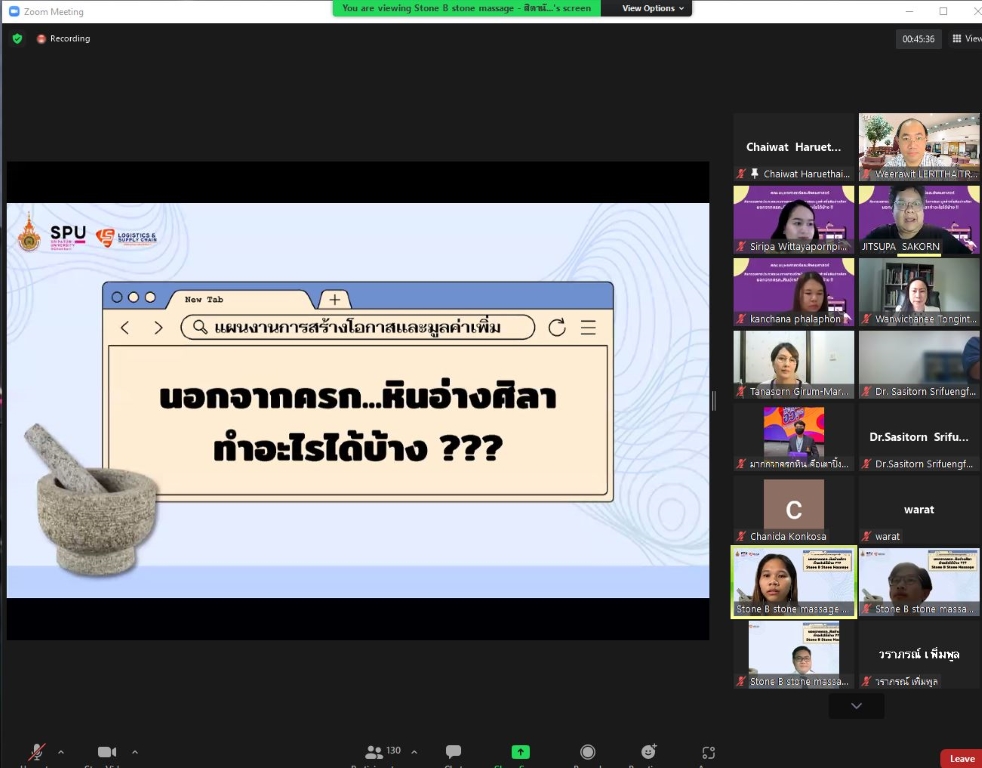Click muted mic icon on kanchana phalaphon's tile
The width and height of the screenshot is (982, 768).
742,319
